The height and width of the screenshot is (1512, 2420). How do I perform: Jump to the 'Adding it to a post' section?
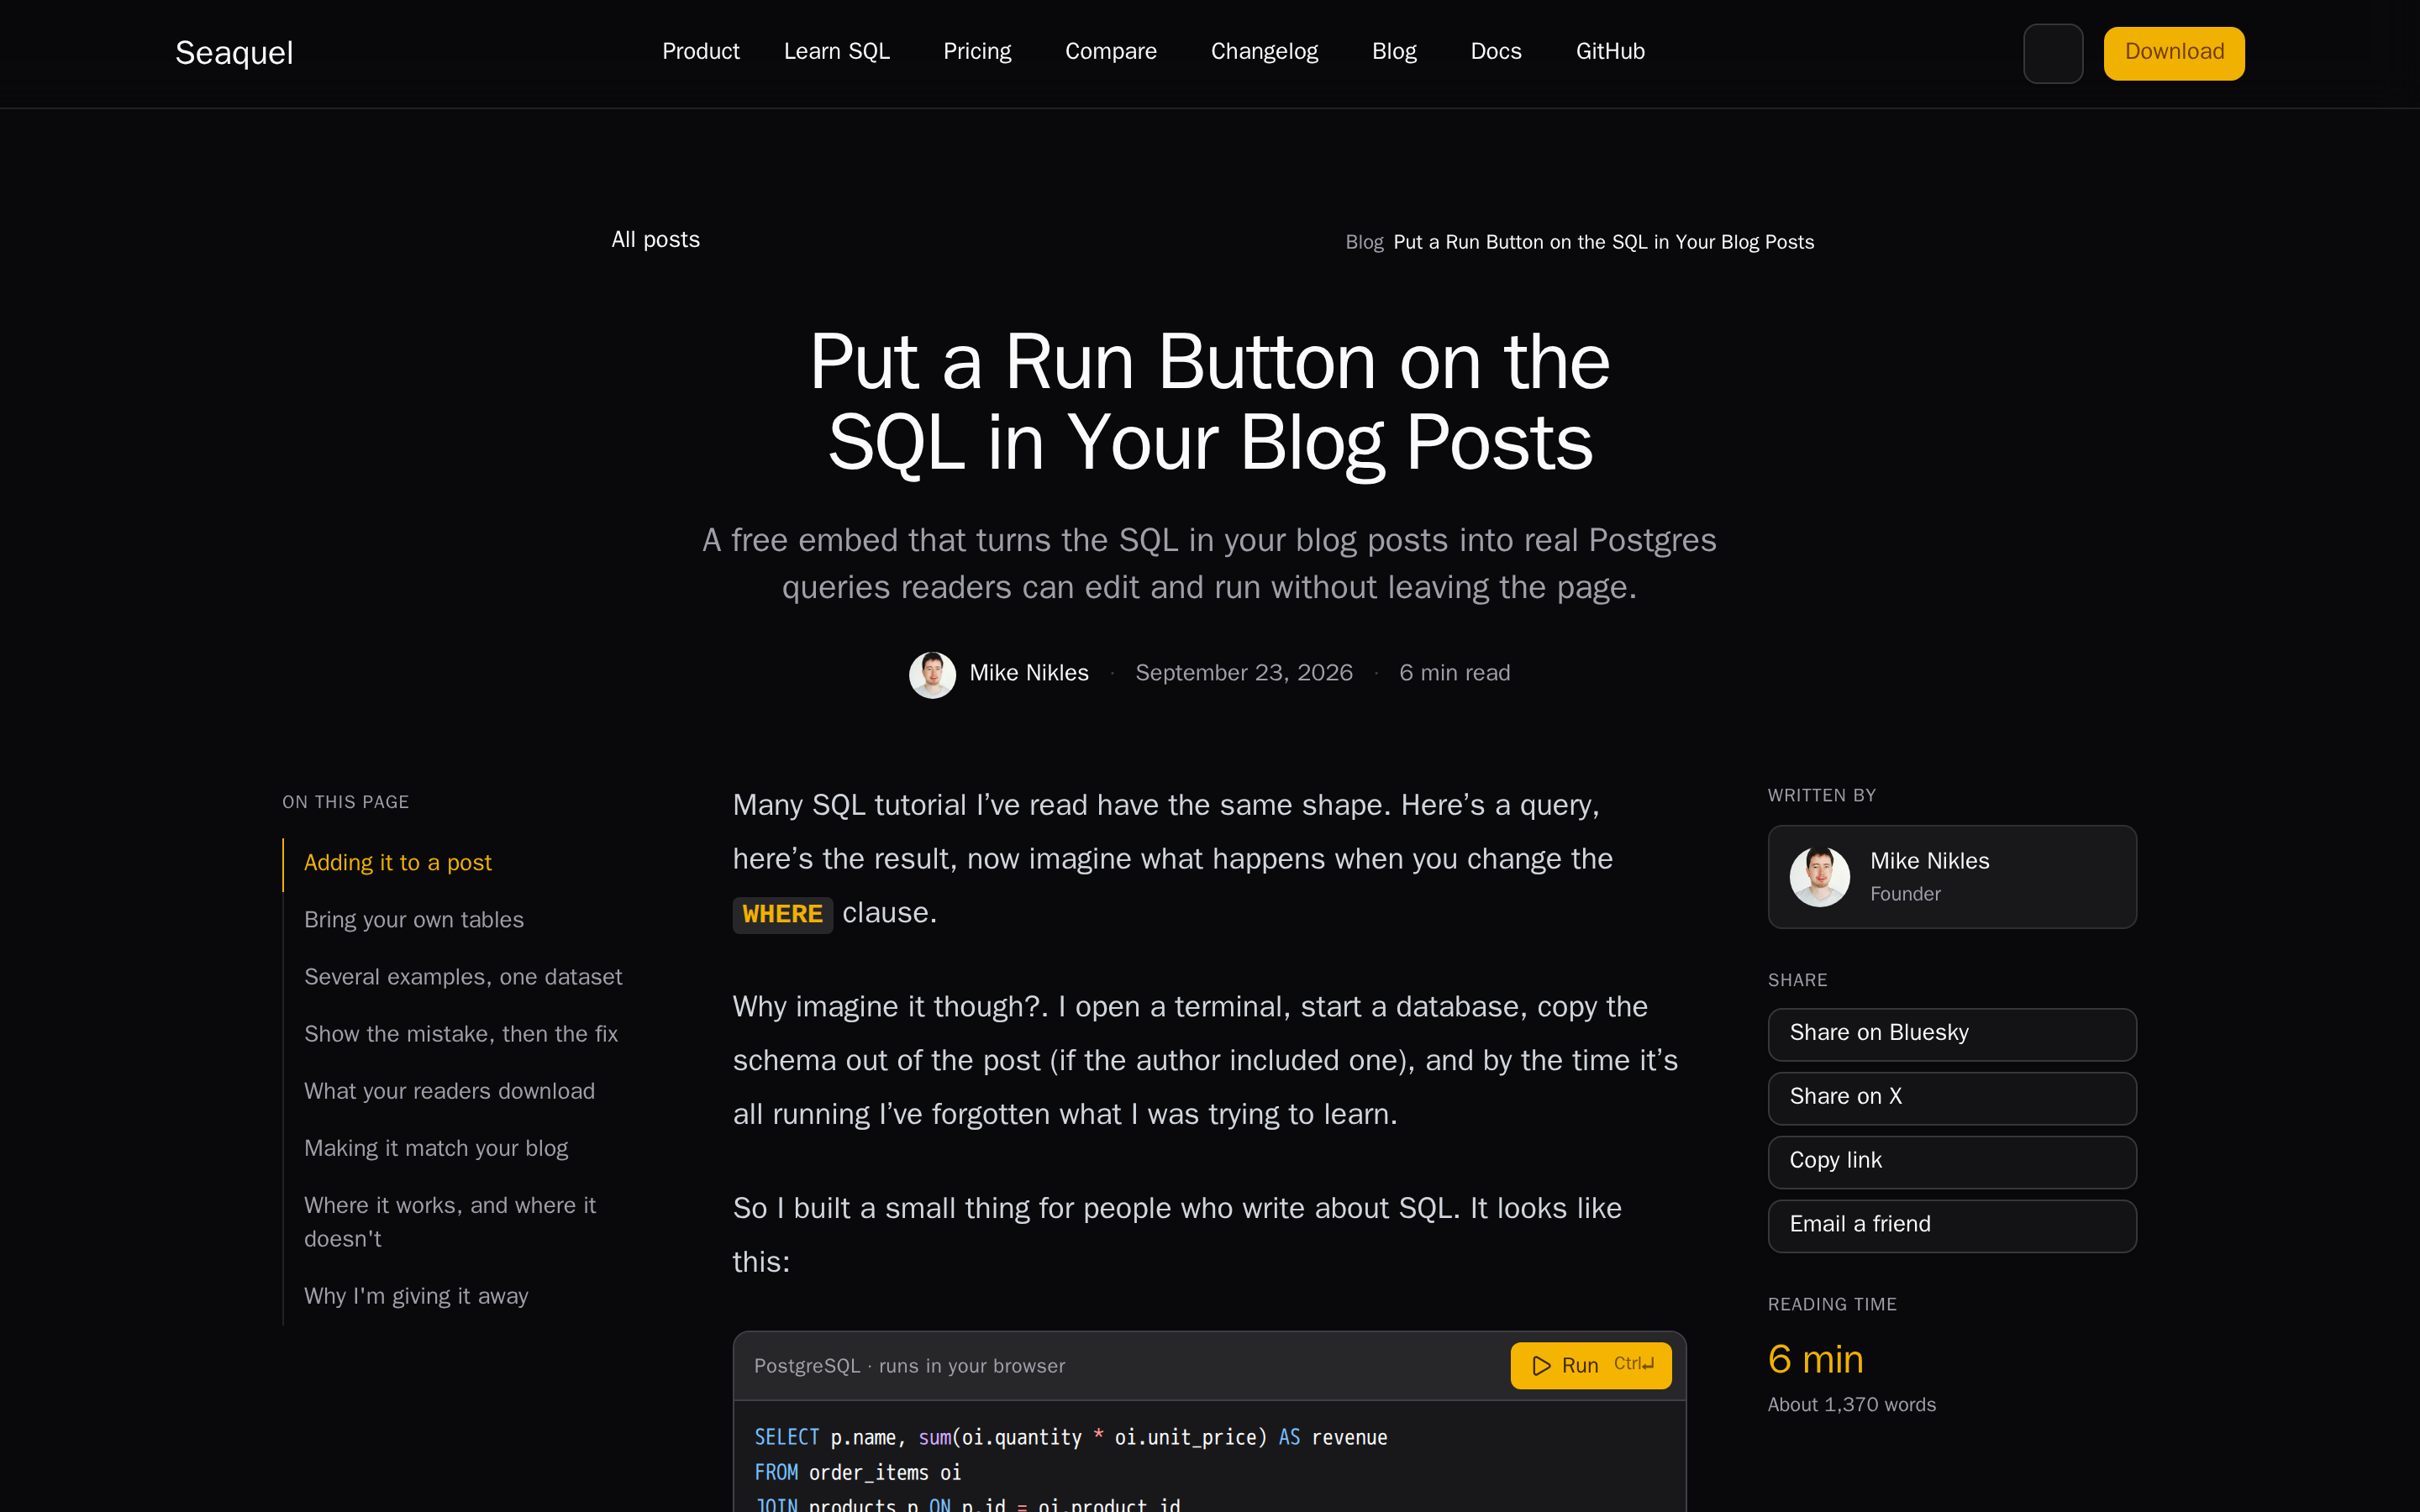pyautogui.click(x=398, y=863)
